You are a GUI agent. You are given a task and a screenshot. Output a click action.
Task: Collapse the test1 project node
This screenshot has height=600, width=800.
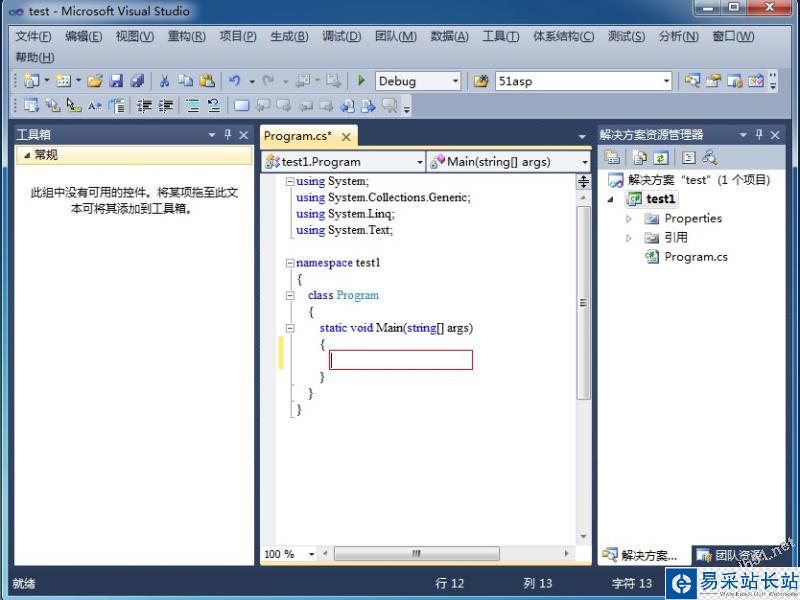pyautogui.click(x=610, y=199)
